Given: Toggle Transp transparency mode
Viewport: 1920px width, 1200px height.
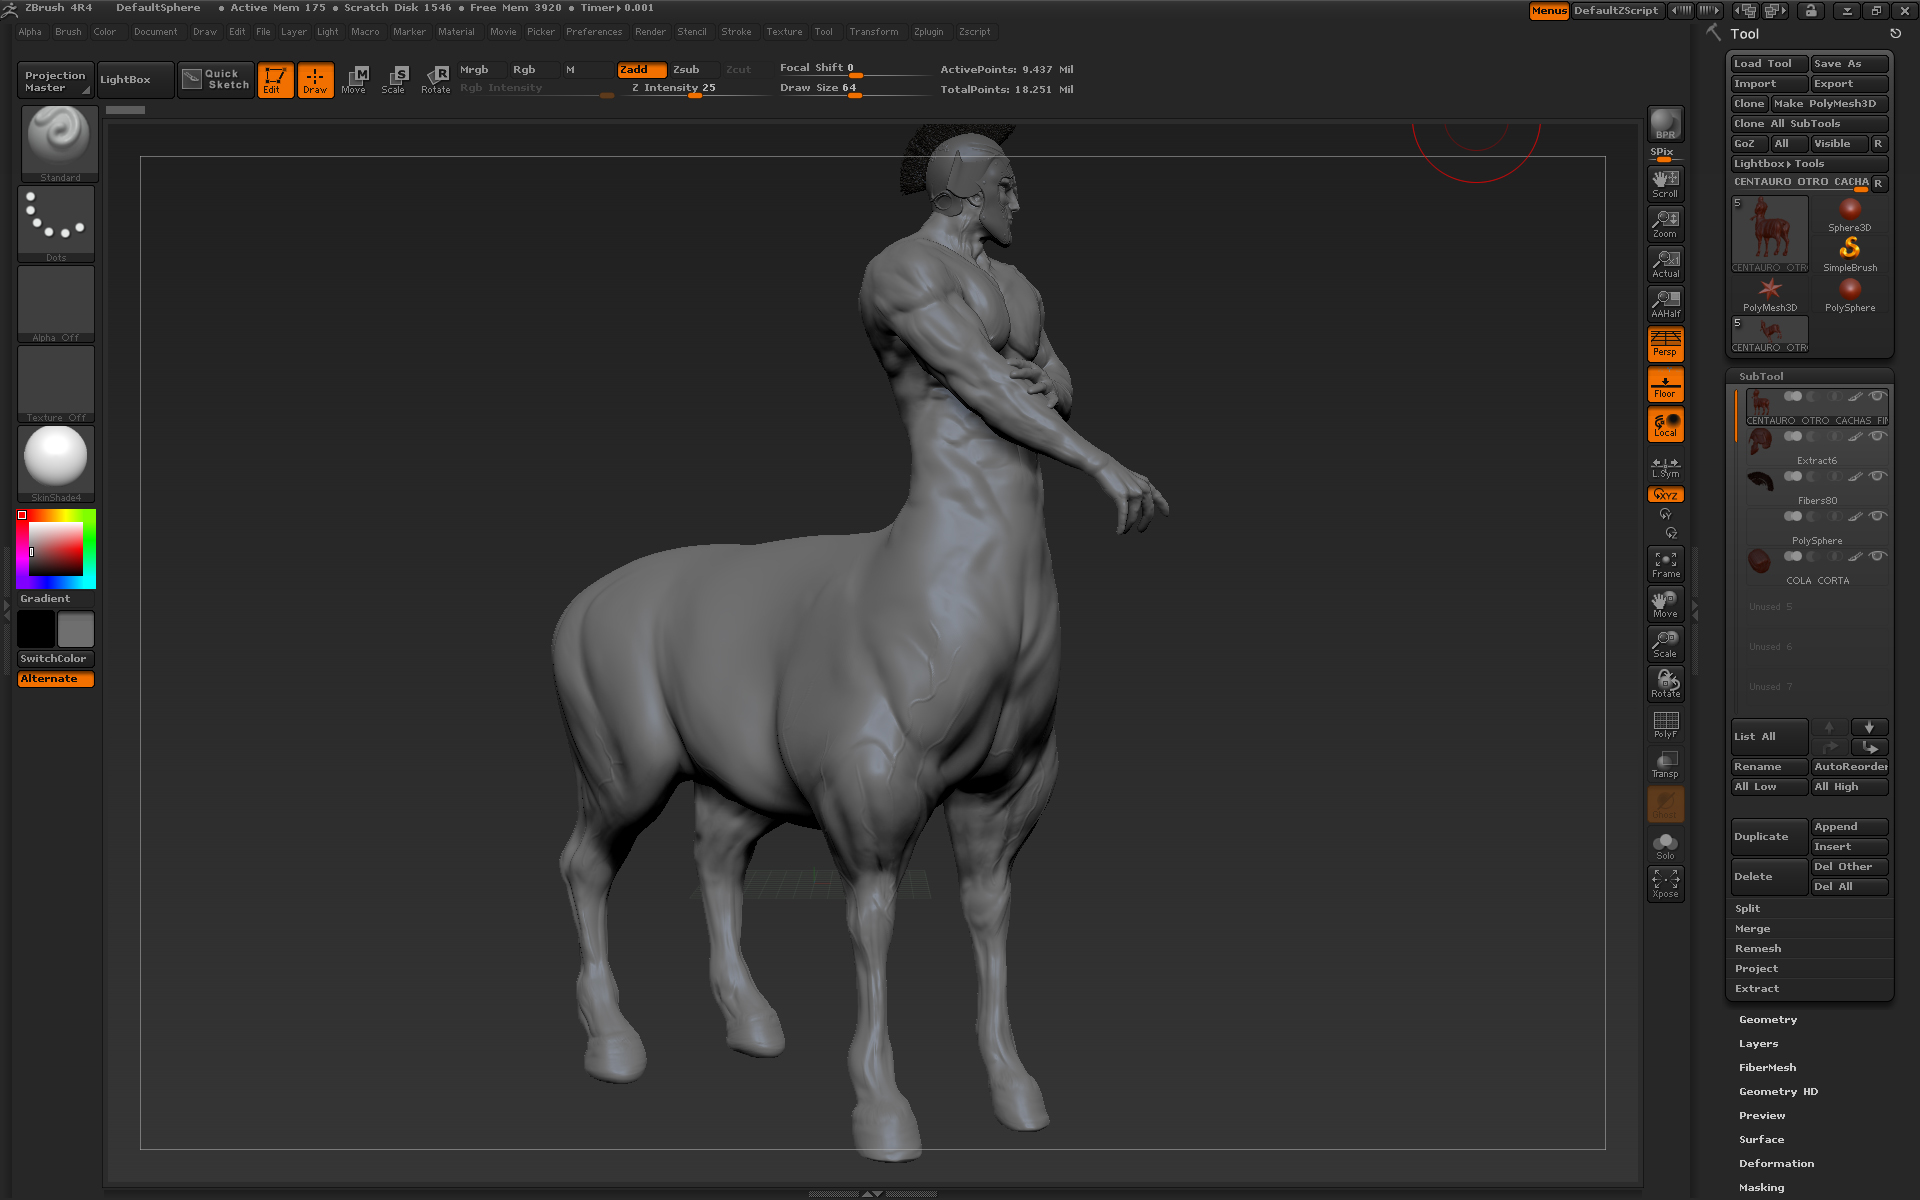Looking at the screenshot, I should tap(1665, 764).
